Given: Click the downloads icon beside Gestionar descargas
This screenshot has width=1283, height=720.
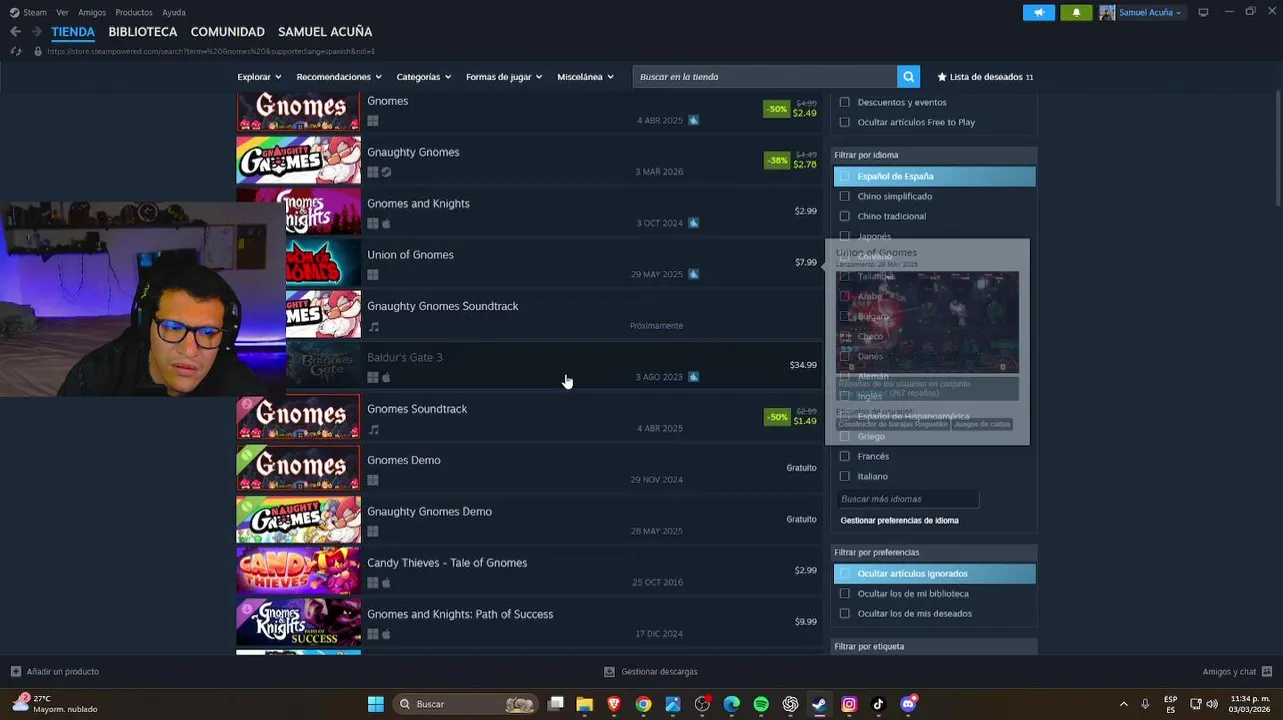Looking at the screenshot, I should [x=610, y=672].
